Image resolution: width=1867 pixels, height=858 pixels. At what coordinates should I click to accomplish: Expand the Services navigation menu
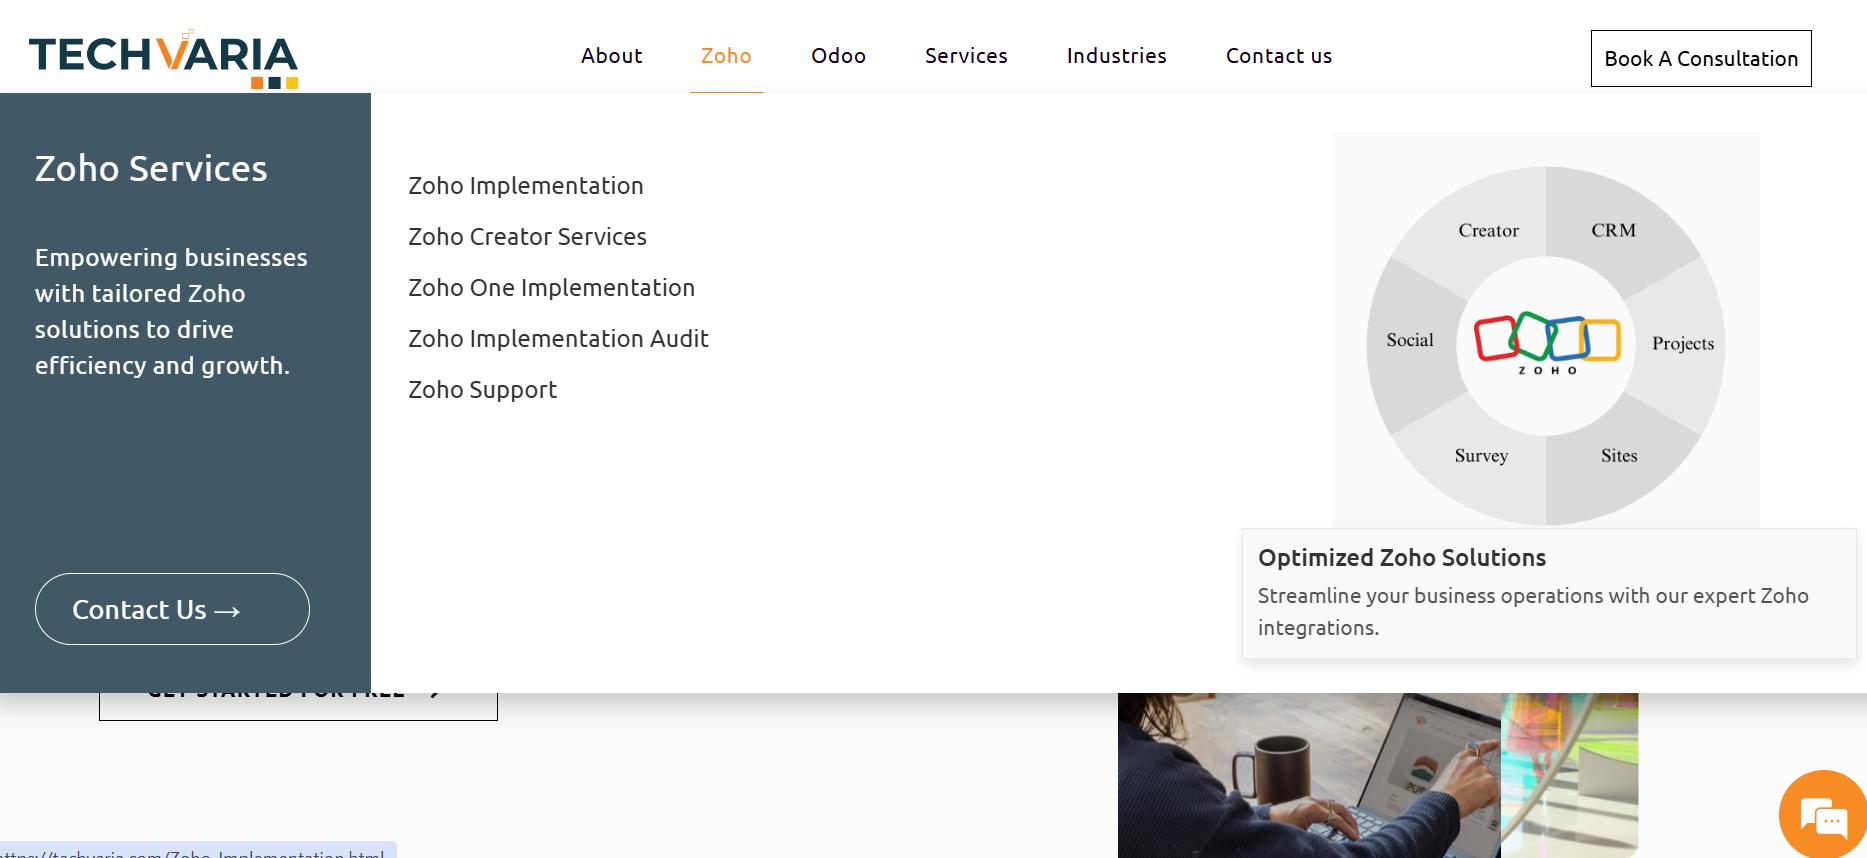point(966,56)
